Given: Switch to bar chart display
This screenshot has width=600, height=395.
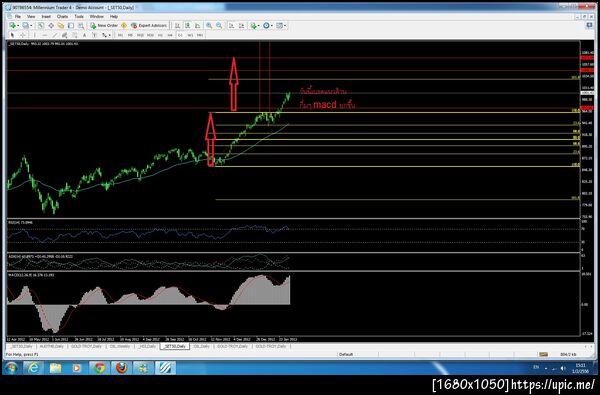Looking at the screenshot, I should point(177,26).
